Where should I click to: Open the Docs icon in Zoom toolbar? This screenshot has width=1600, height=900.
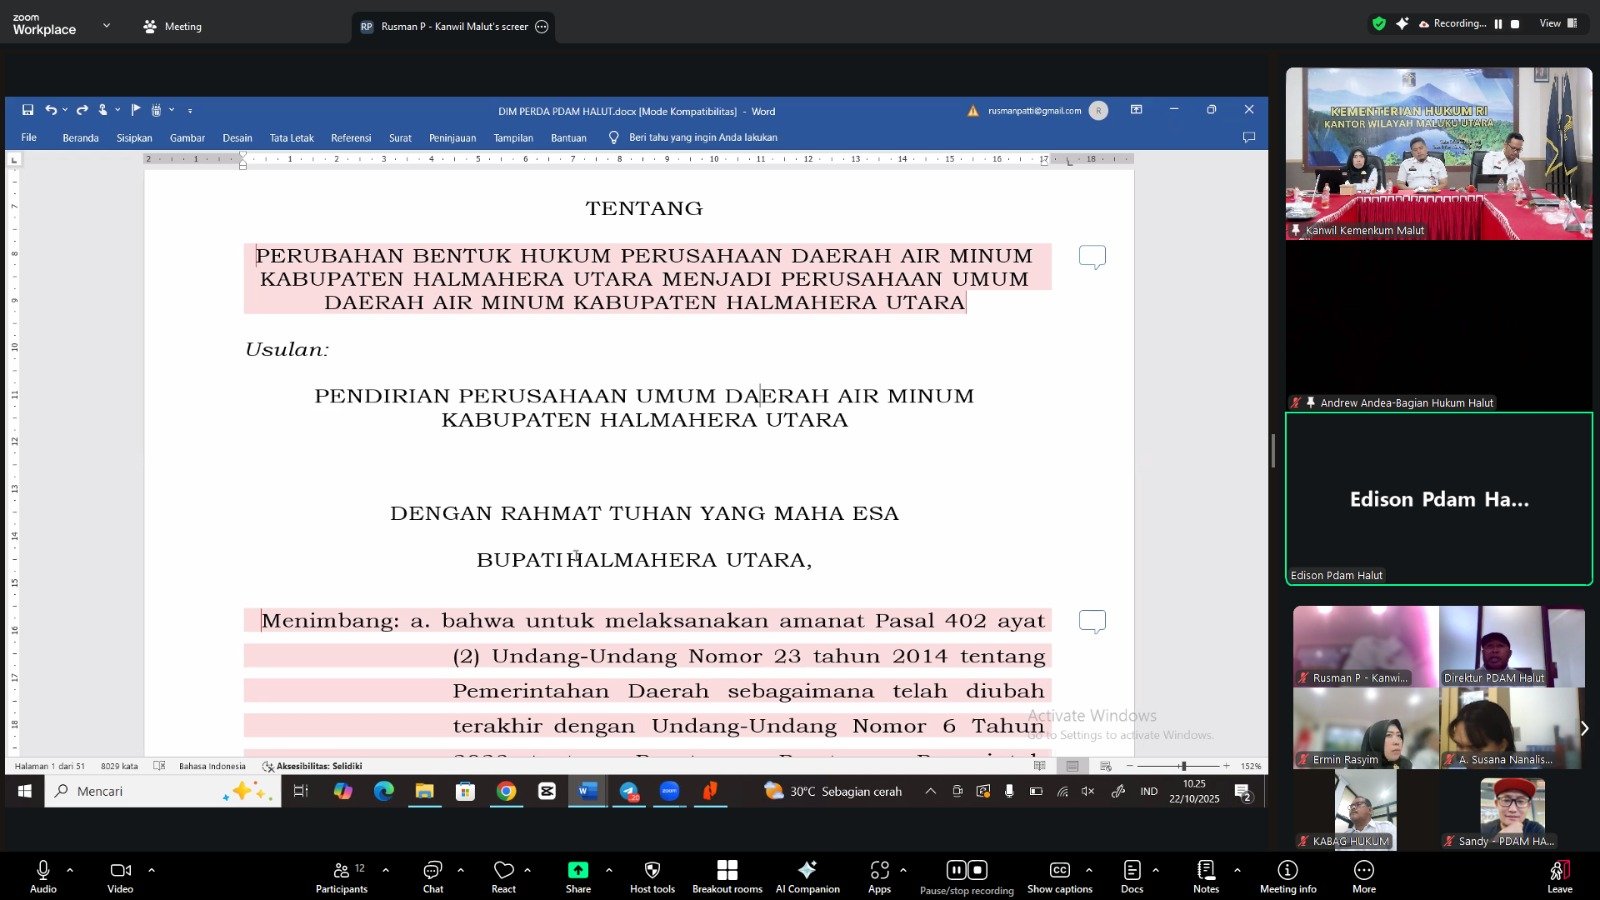(x=1132, y=875)
